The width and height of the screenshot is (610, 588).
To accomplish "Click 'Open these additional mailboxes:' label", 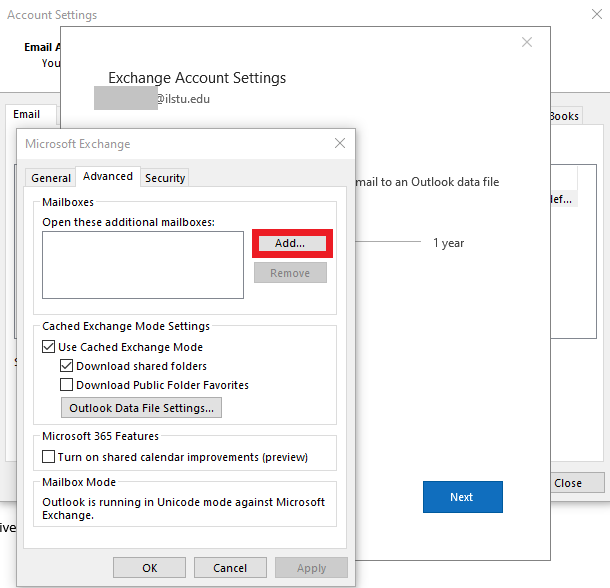I will [128, 222].
